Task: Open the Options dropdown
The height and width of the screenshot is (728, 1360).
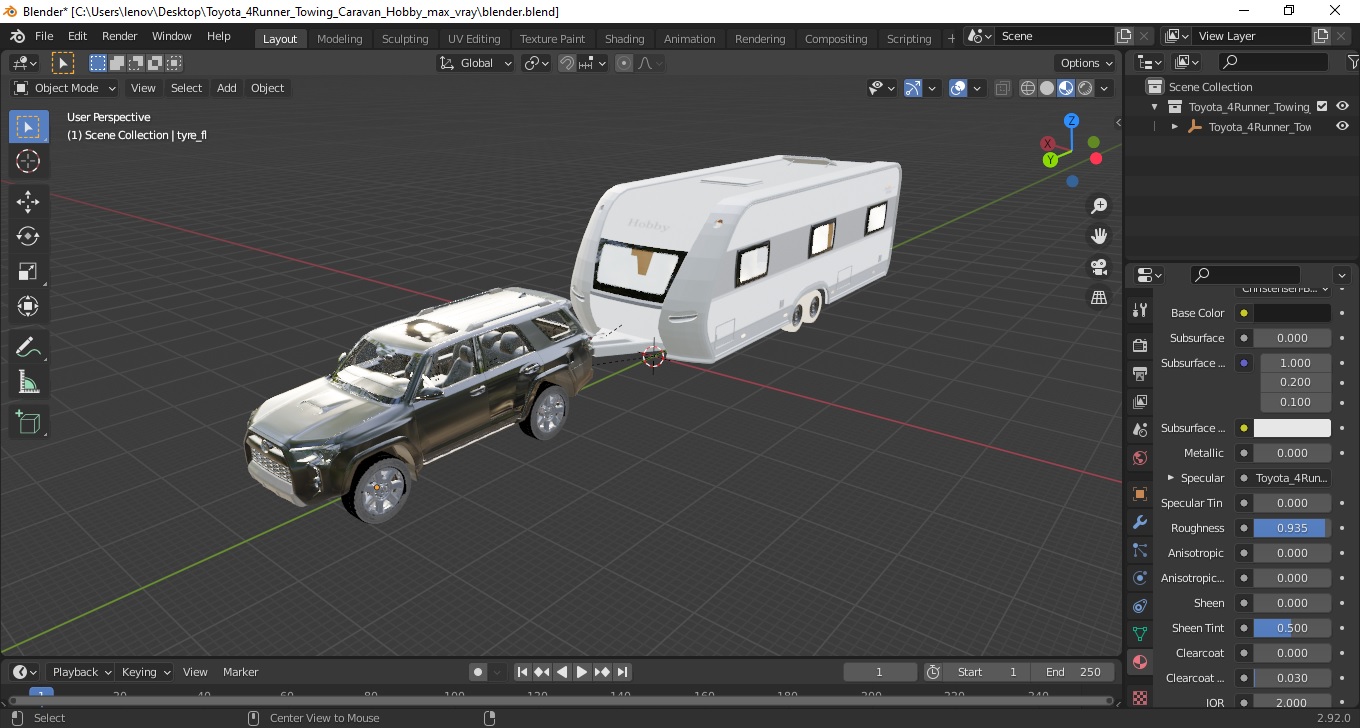Action: 1086,63
